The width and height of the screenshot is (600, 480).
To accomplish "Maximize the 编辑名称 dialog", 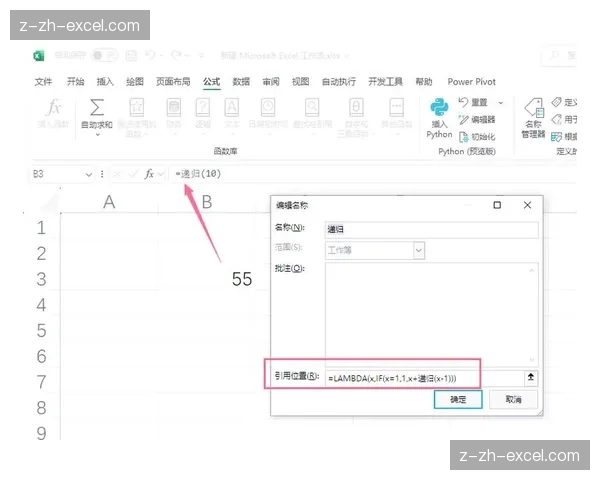I will point(497,205).
